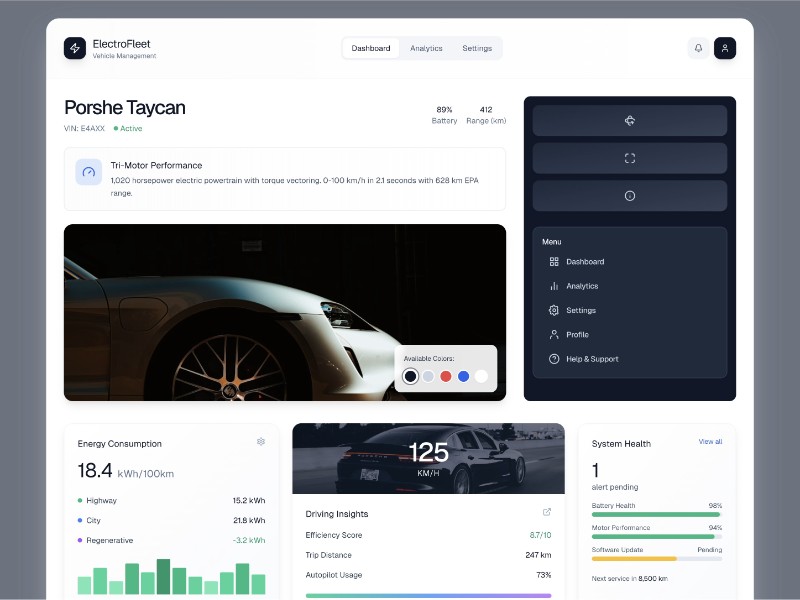Click the 18.4 kWh/100km value

126,470
